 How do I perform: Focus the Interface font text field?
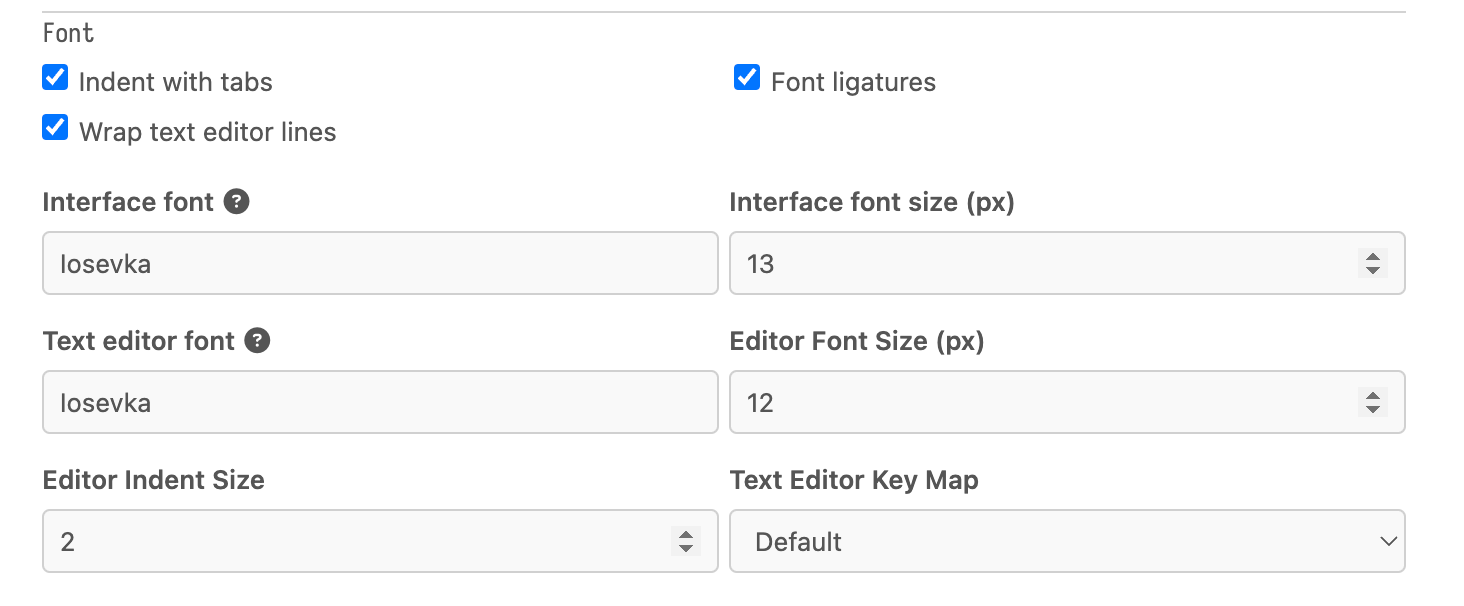point(380,264)
